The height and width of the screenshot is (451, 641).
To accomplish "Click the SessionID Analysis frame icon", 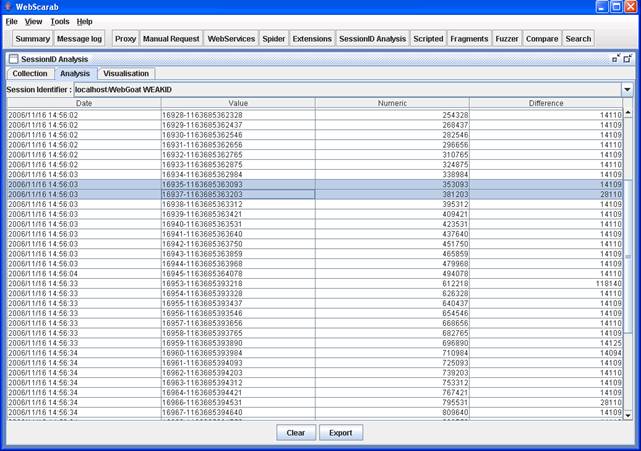I will (x=13, y=59).
